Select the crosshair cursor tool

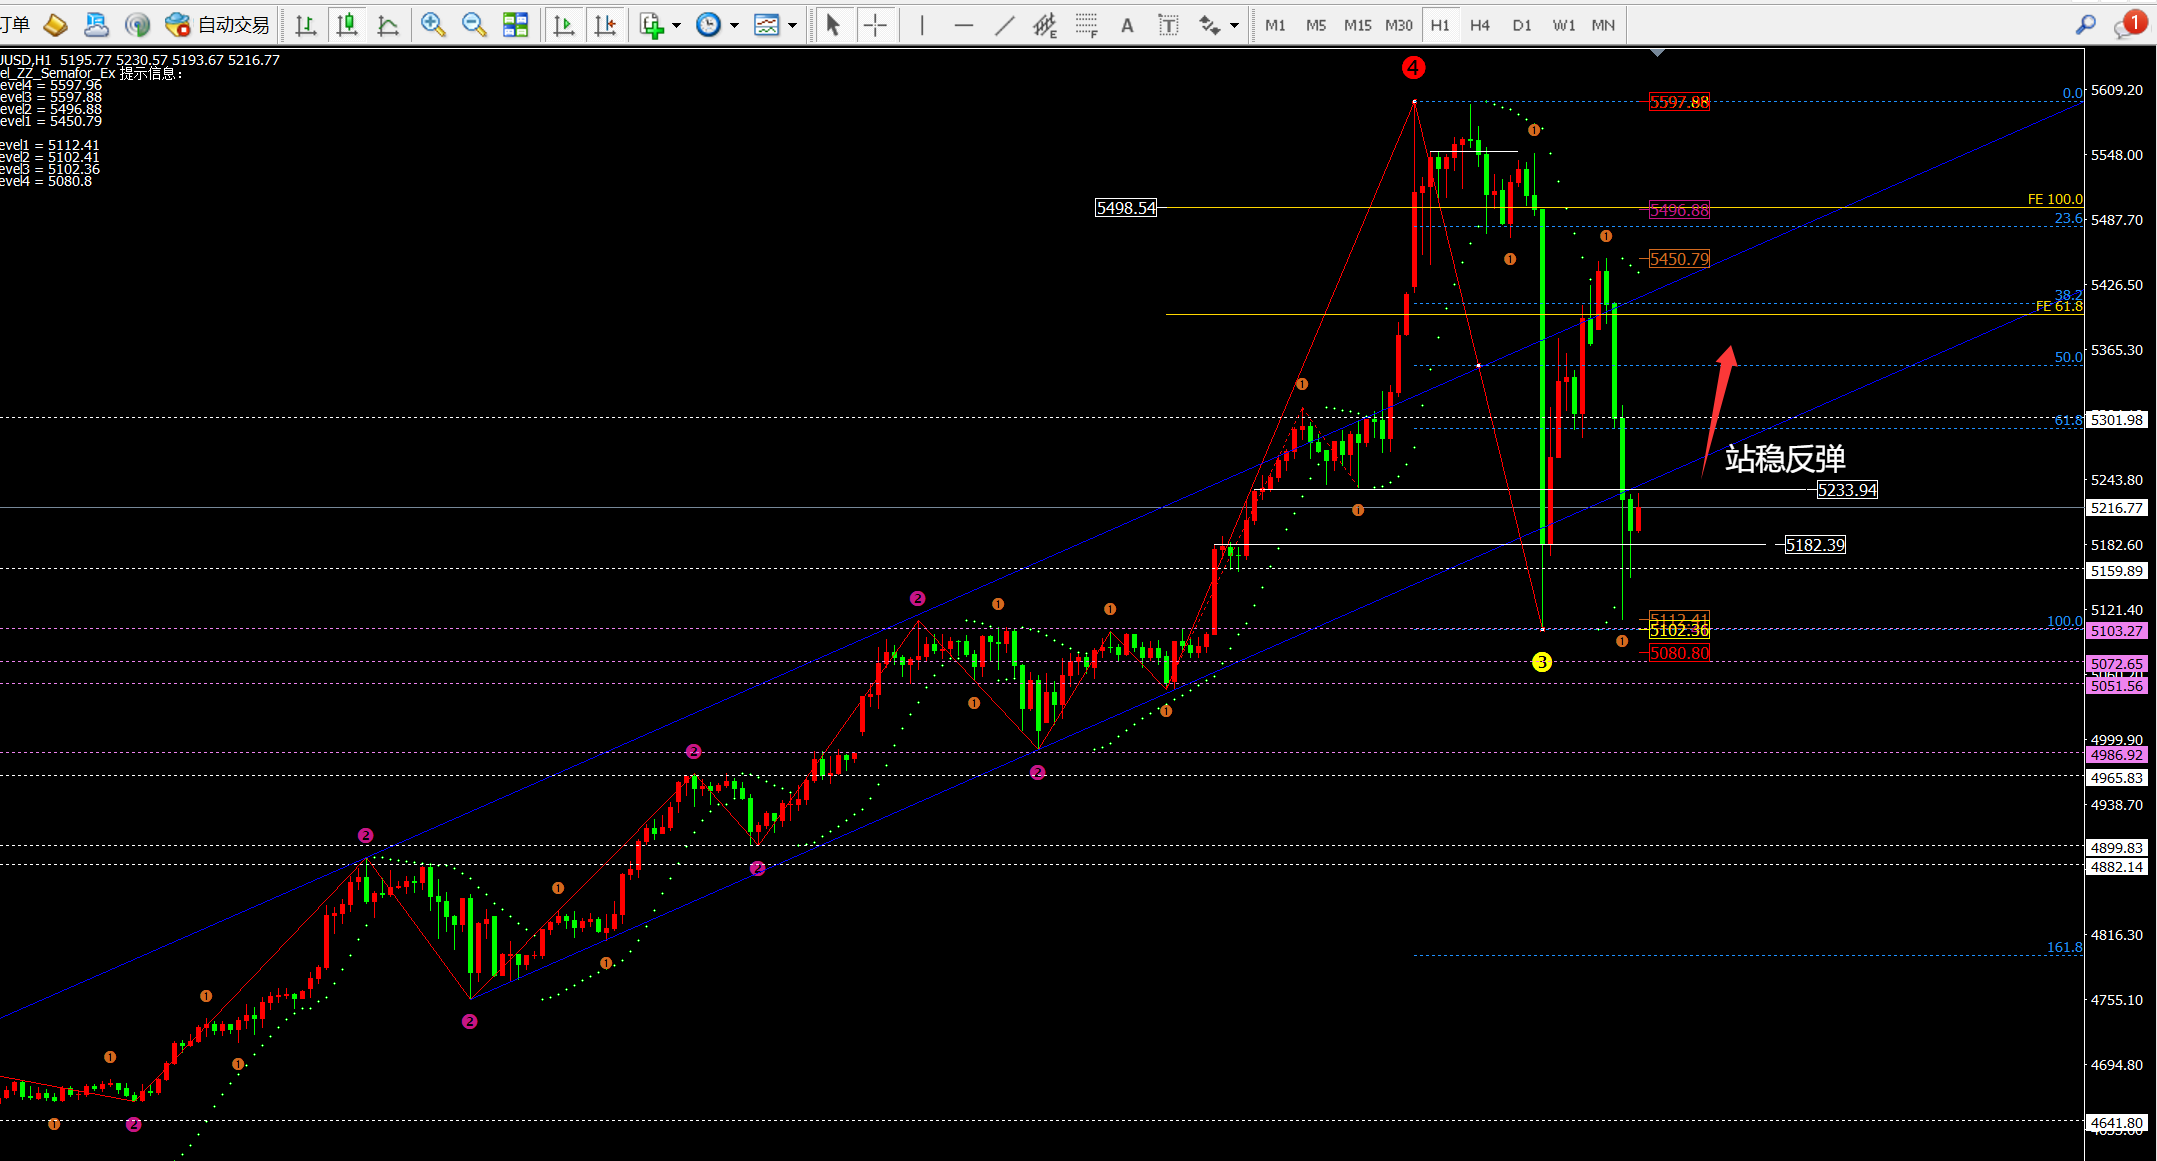[875, 25]
